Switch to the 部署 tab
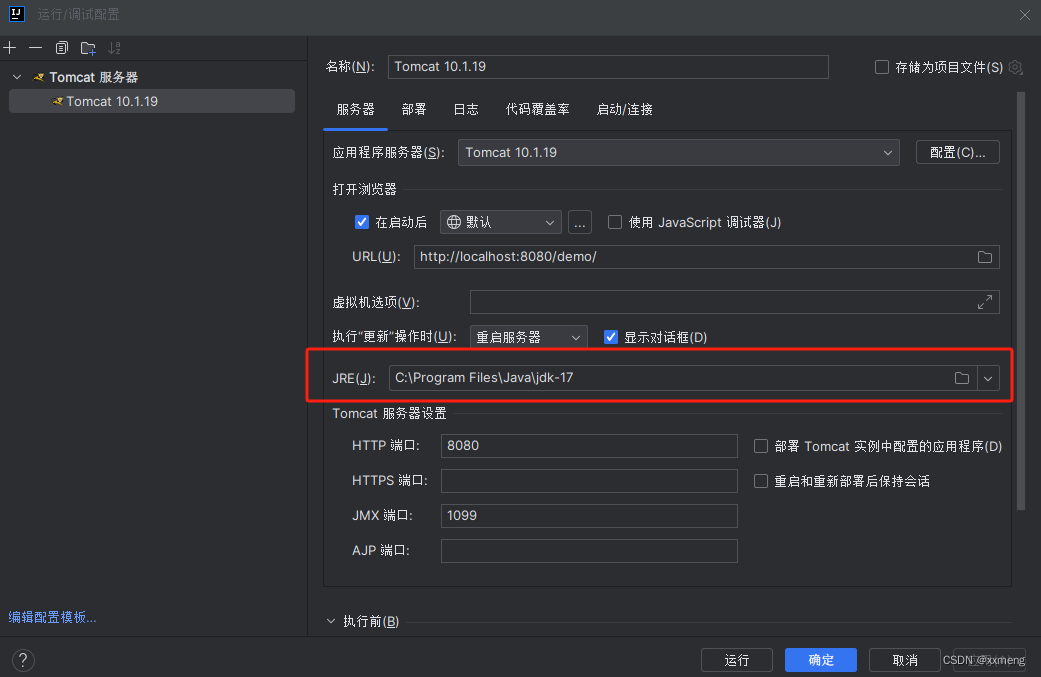This screenshot has height=677, width=1041. [x=414, y=110]
